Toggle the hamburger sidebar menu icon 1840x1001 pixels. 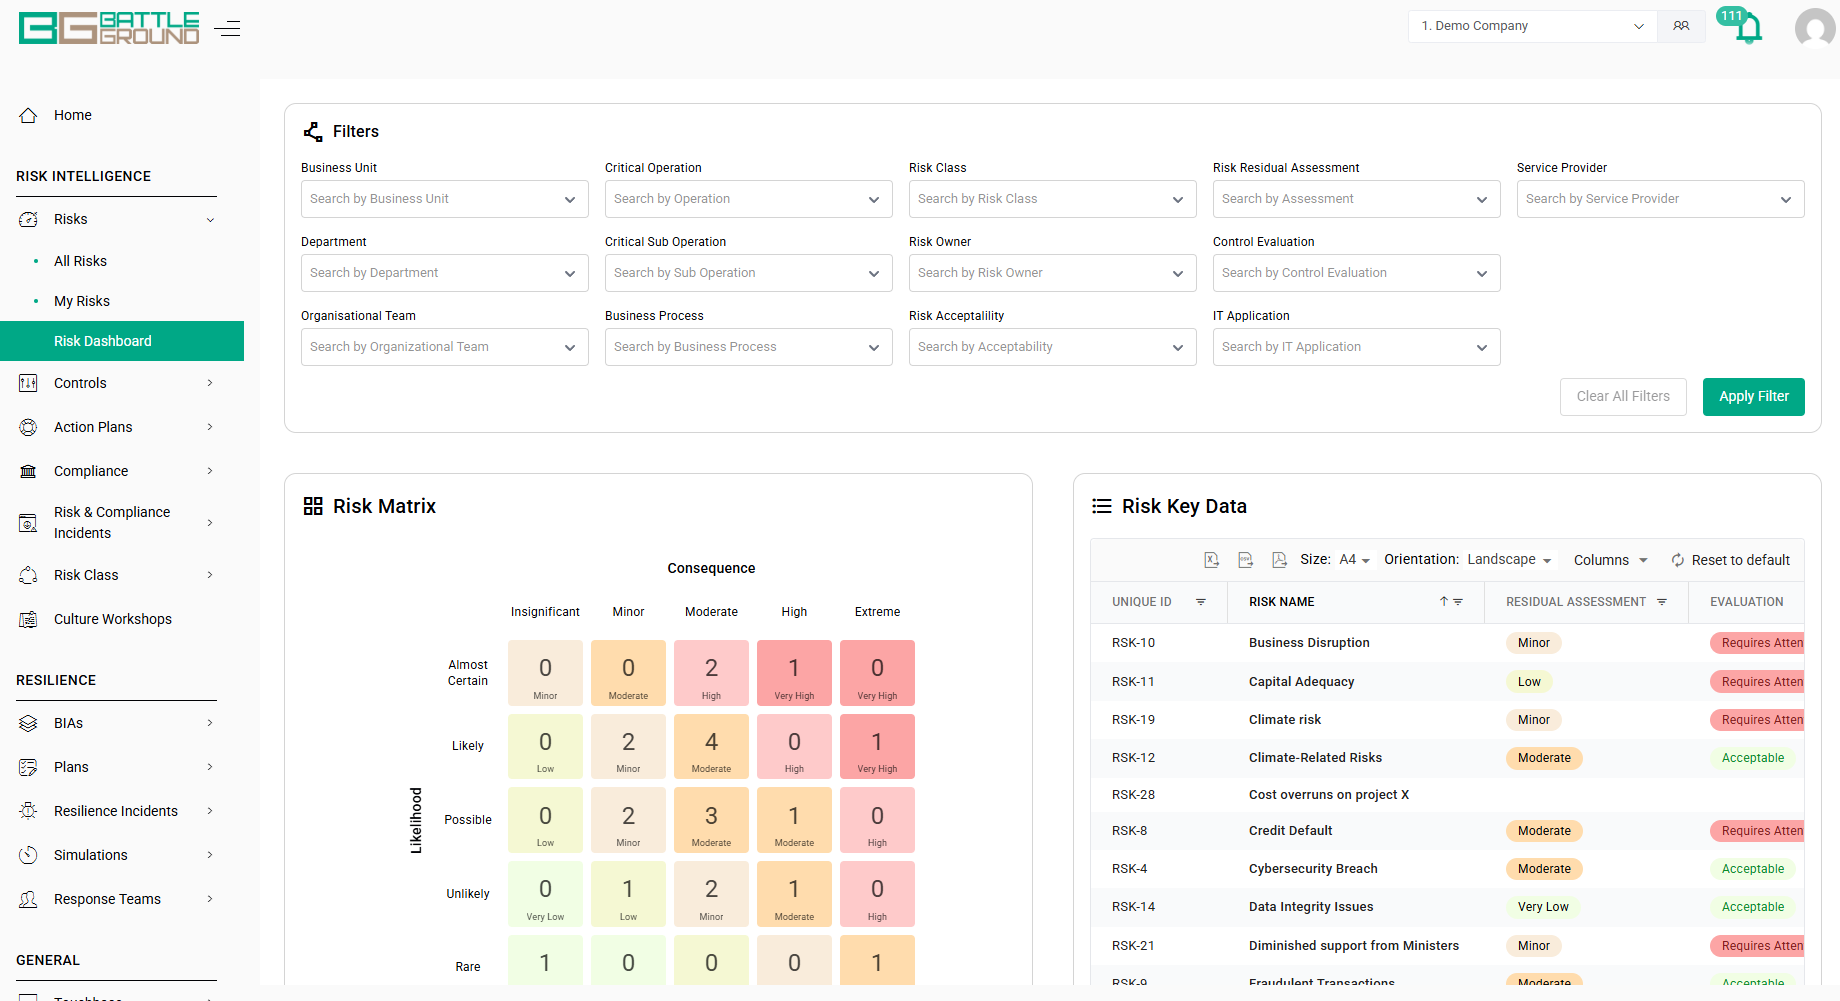click(x=227, y=28)
